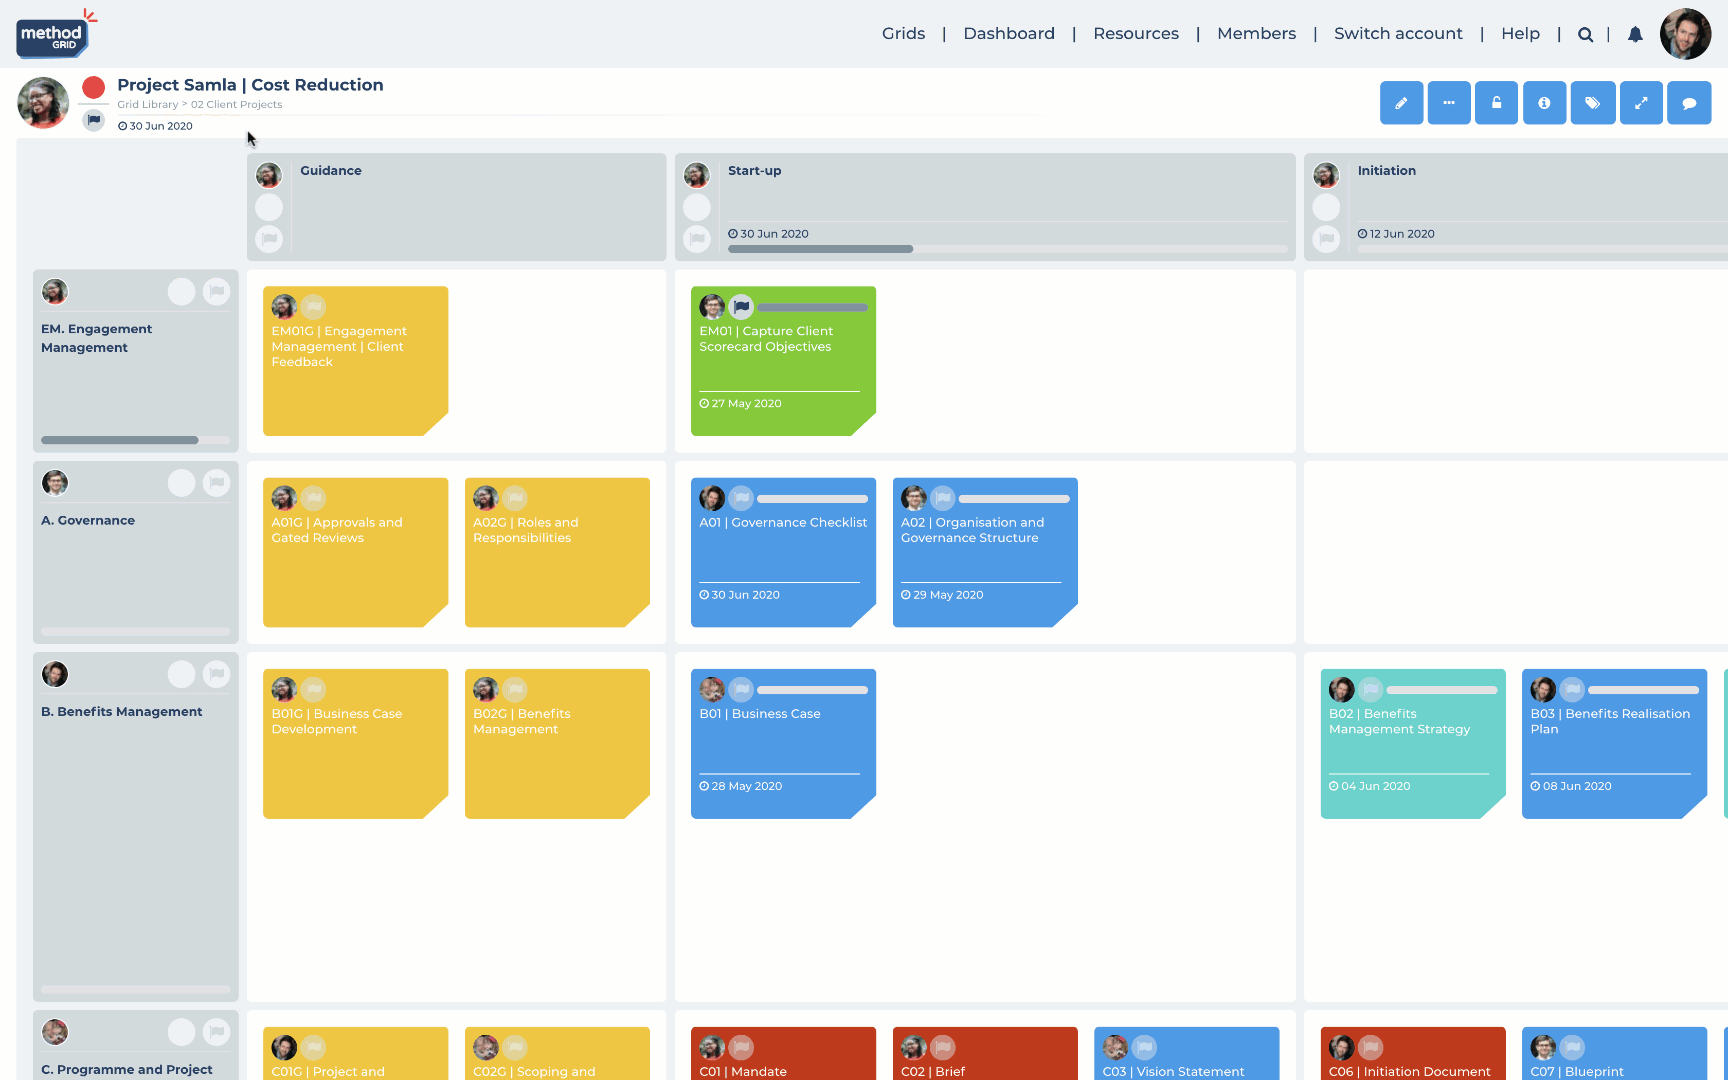Click the flag on EM01 Capture Client card
1728x1080 pixels.
coord(741,306)
